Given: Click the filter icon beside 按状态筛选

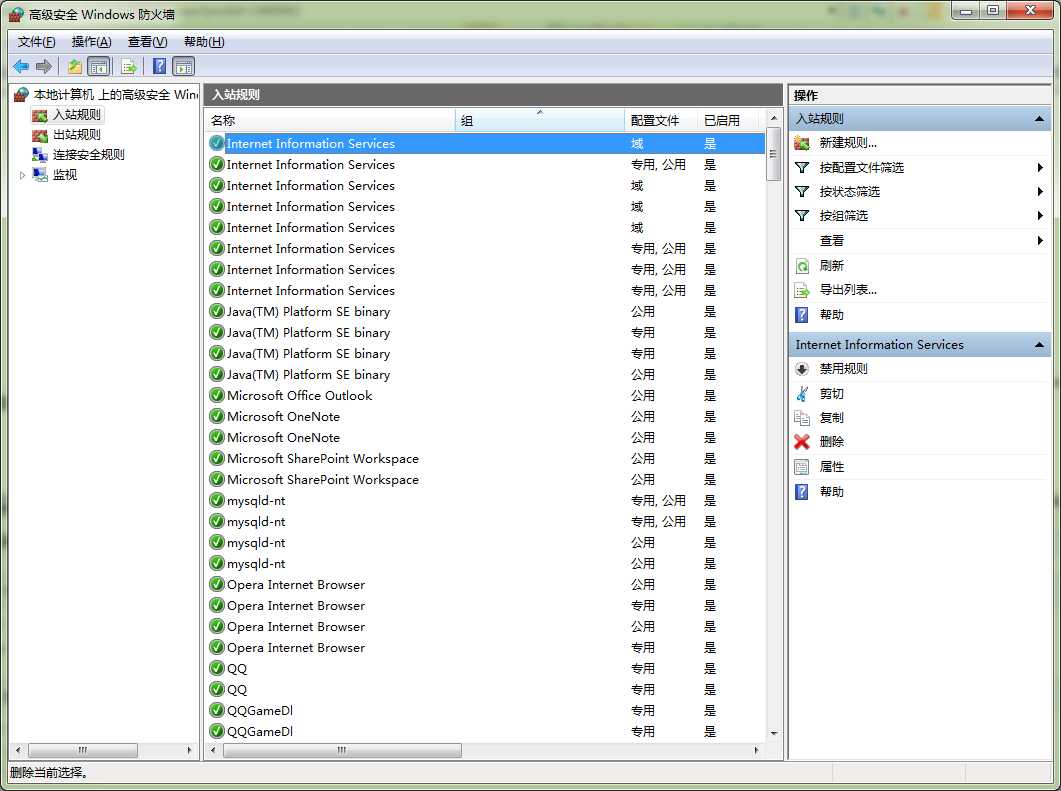Looking at the screenshot, I should (x=802, y=191).
